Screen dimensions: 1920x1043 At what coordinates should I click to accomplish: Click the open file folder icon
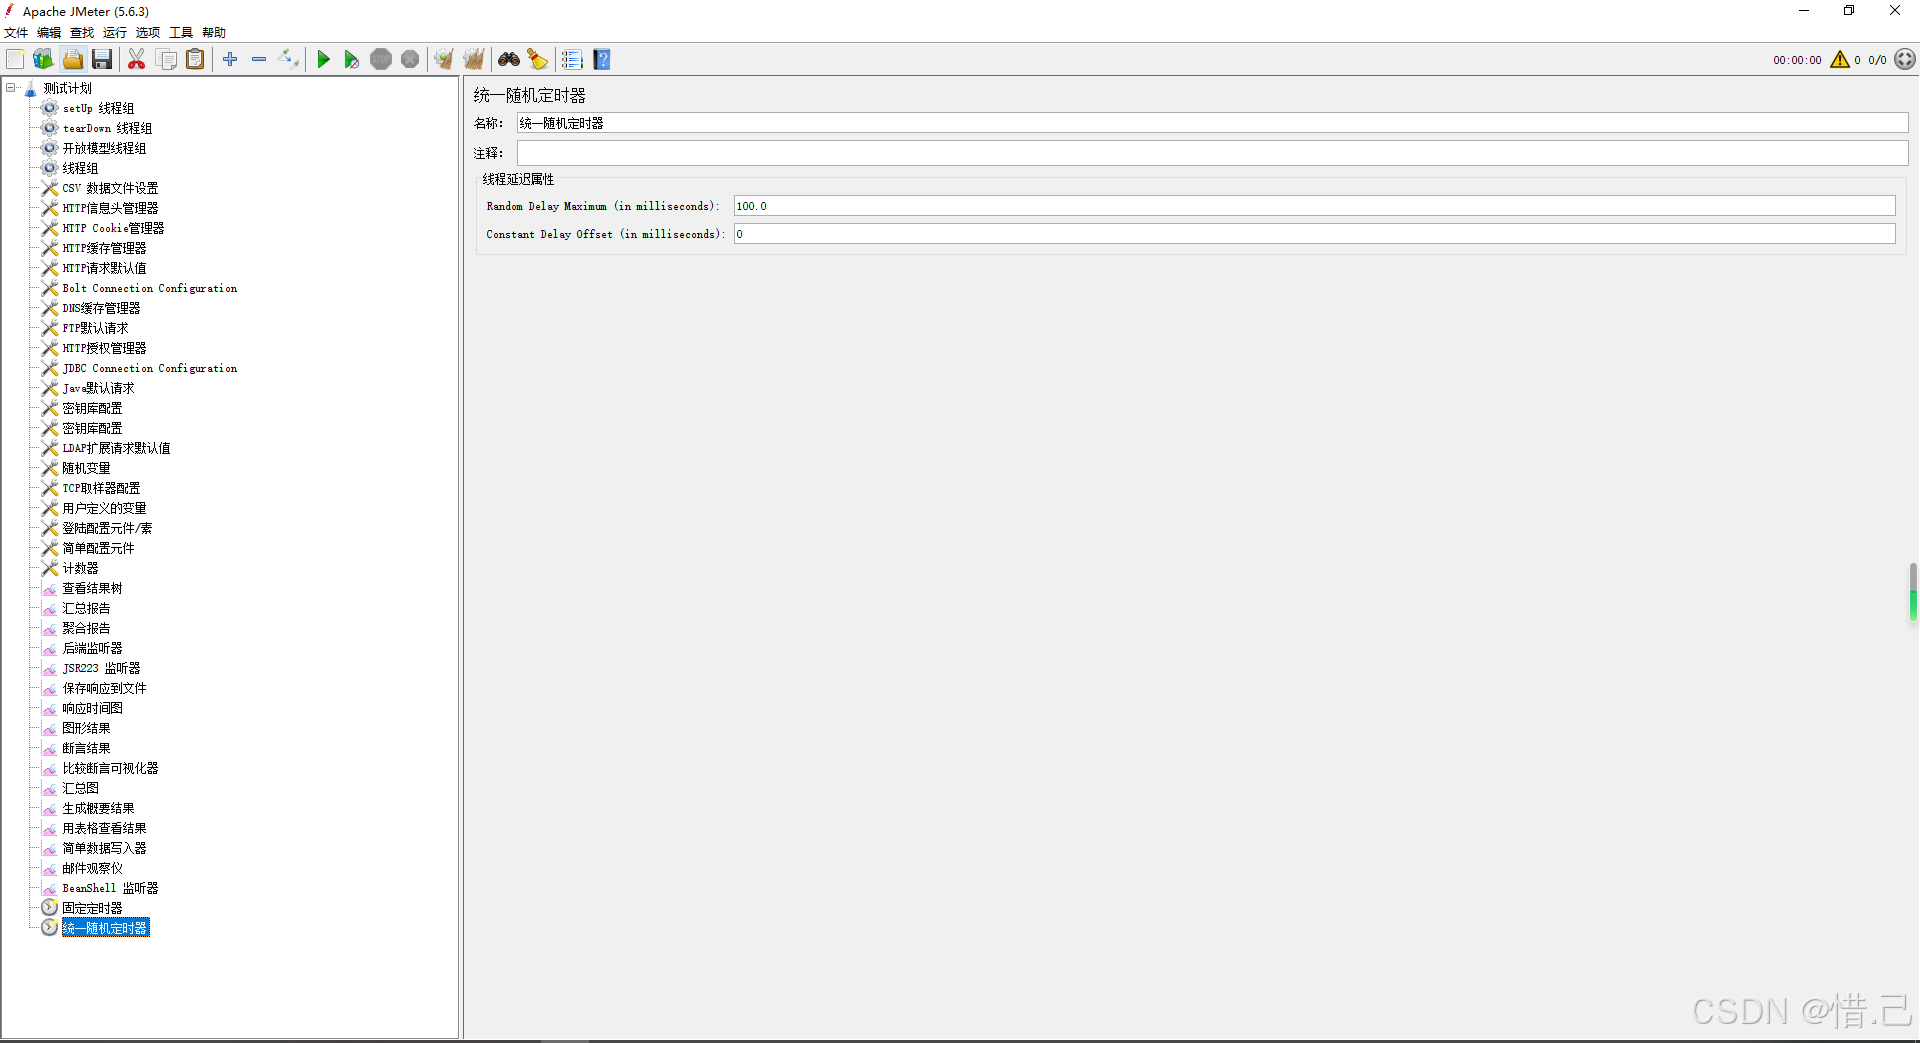(x=73, y=60)
